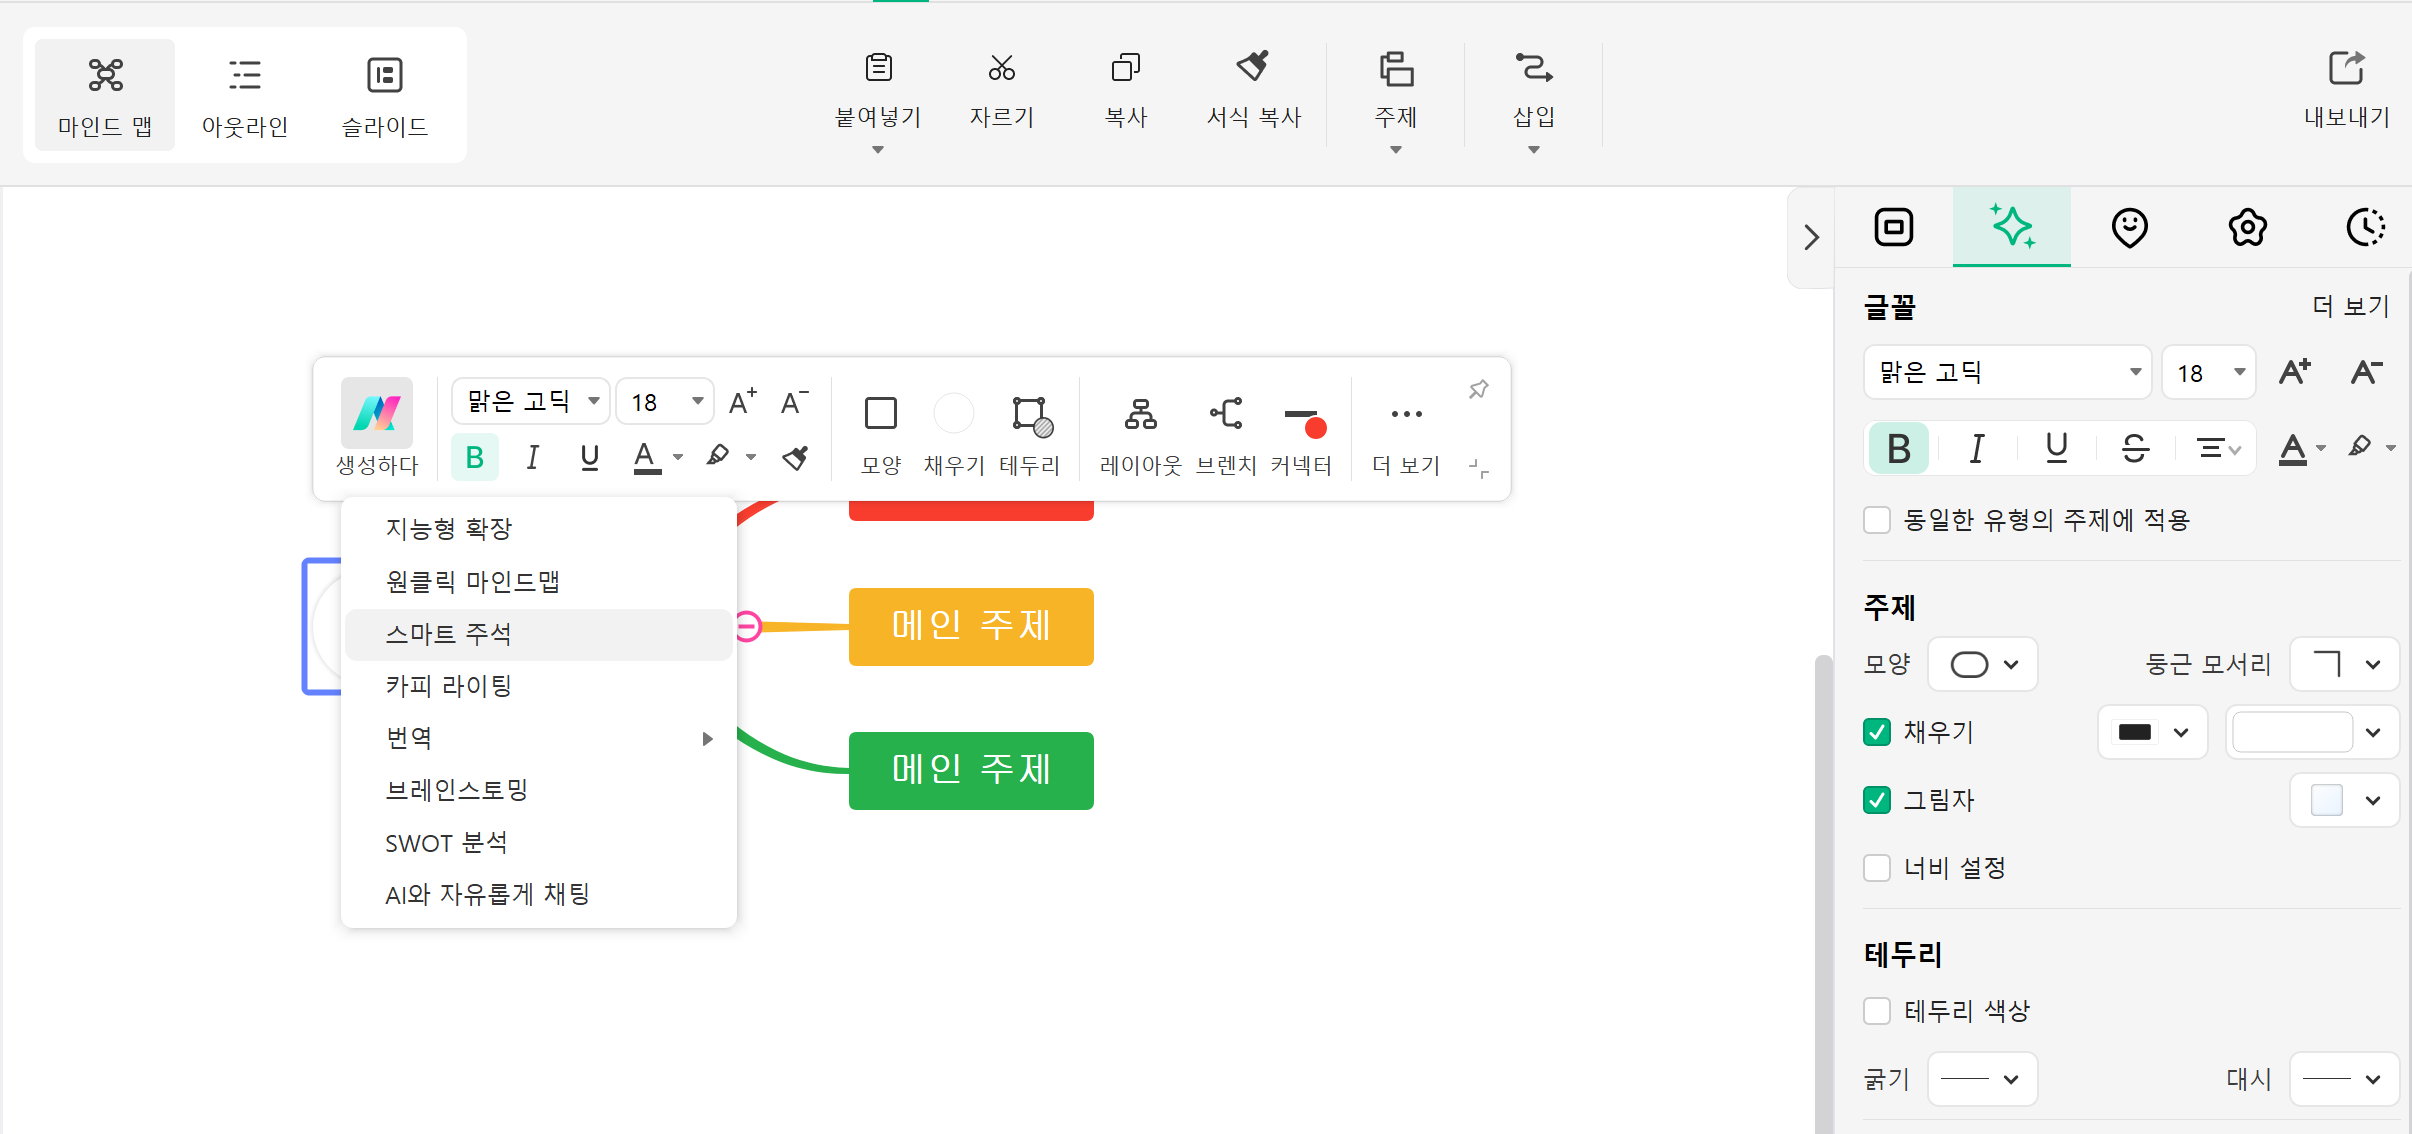The width and height of the screenshot is (2412, 1134).
Task: Open text alignment dropdown in right panel
Action: (2219, 448)
